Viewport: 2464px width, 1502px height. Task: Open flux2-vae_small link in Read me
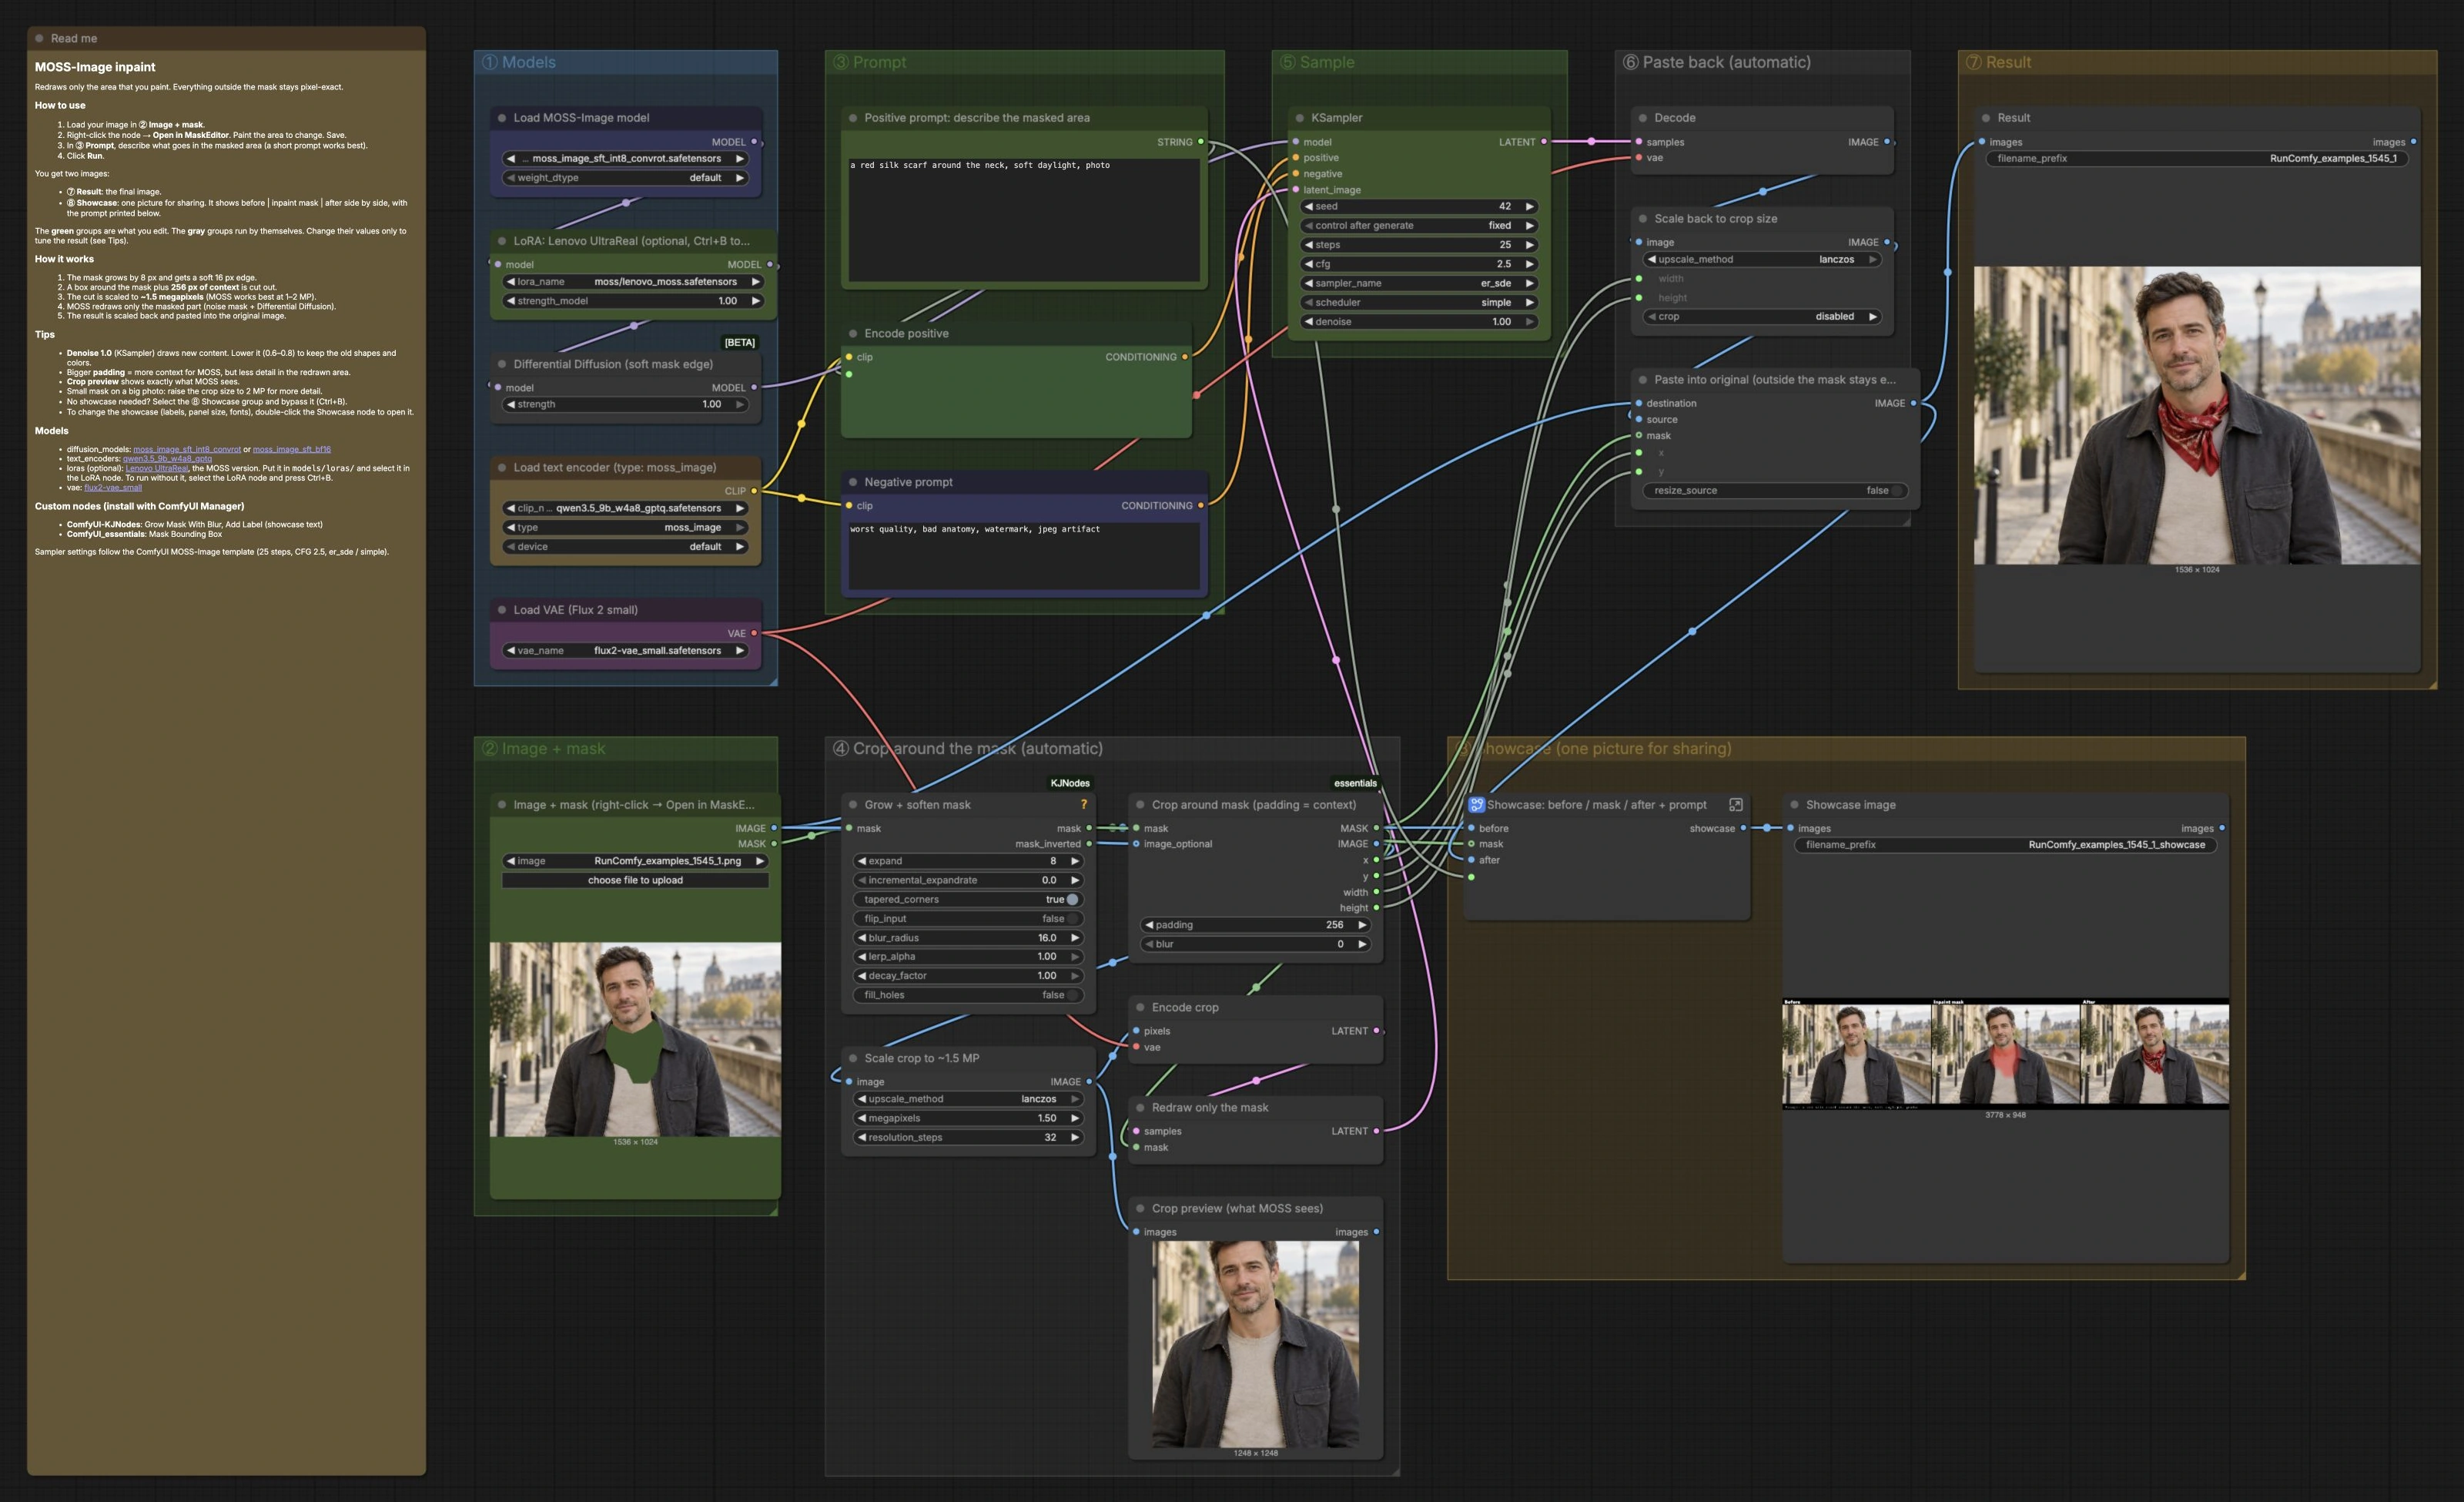coord(113,488)
